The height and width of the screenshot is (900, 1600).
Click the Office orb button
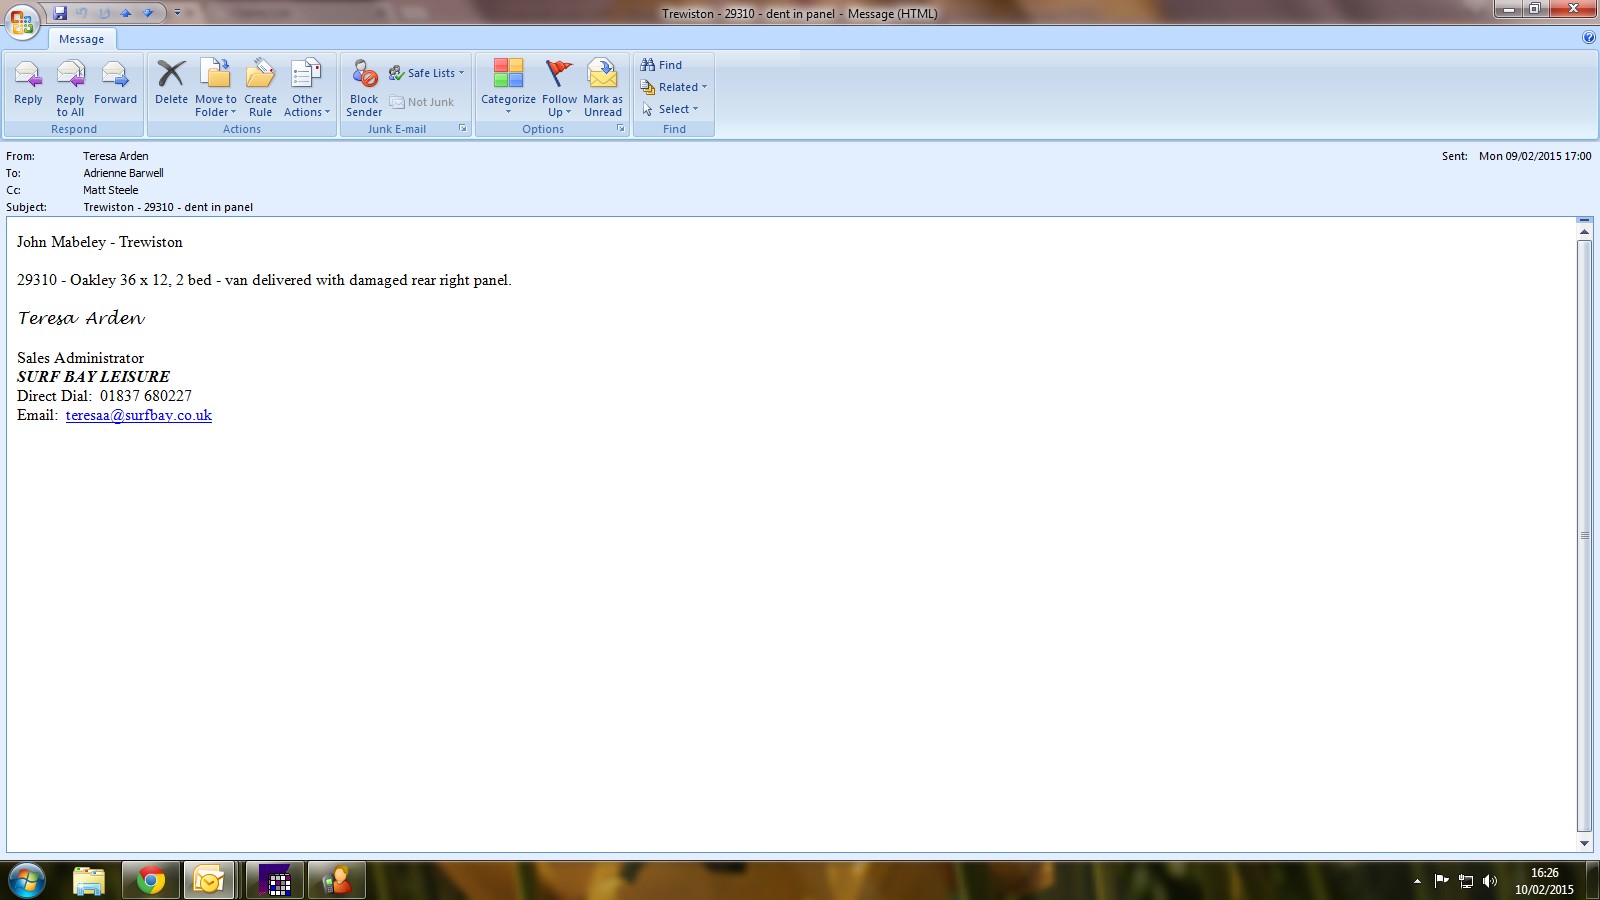(22, 20)
